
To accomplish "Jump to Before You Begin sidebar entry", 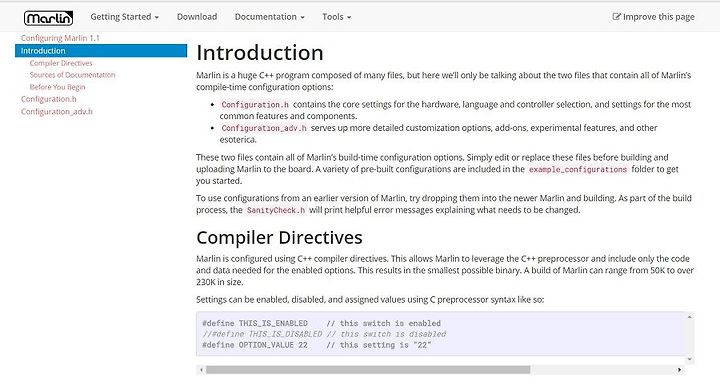I will tap(57, 87).
